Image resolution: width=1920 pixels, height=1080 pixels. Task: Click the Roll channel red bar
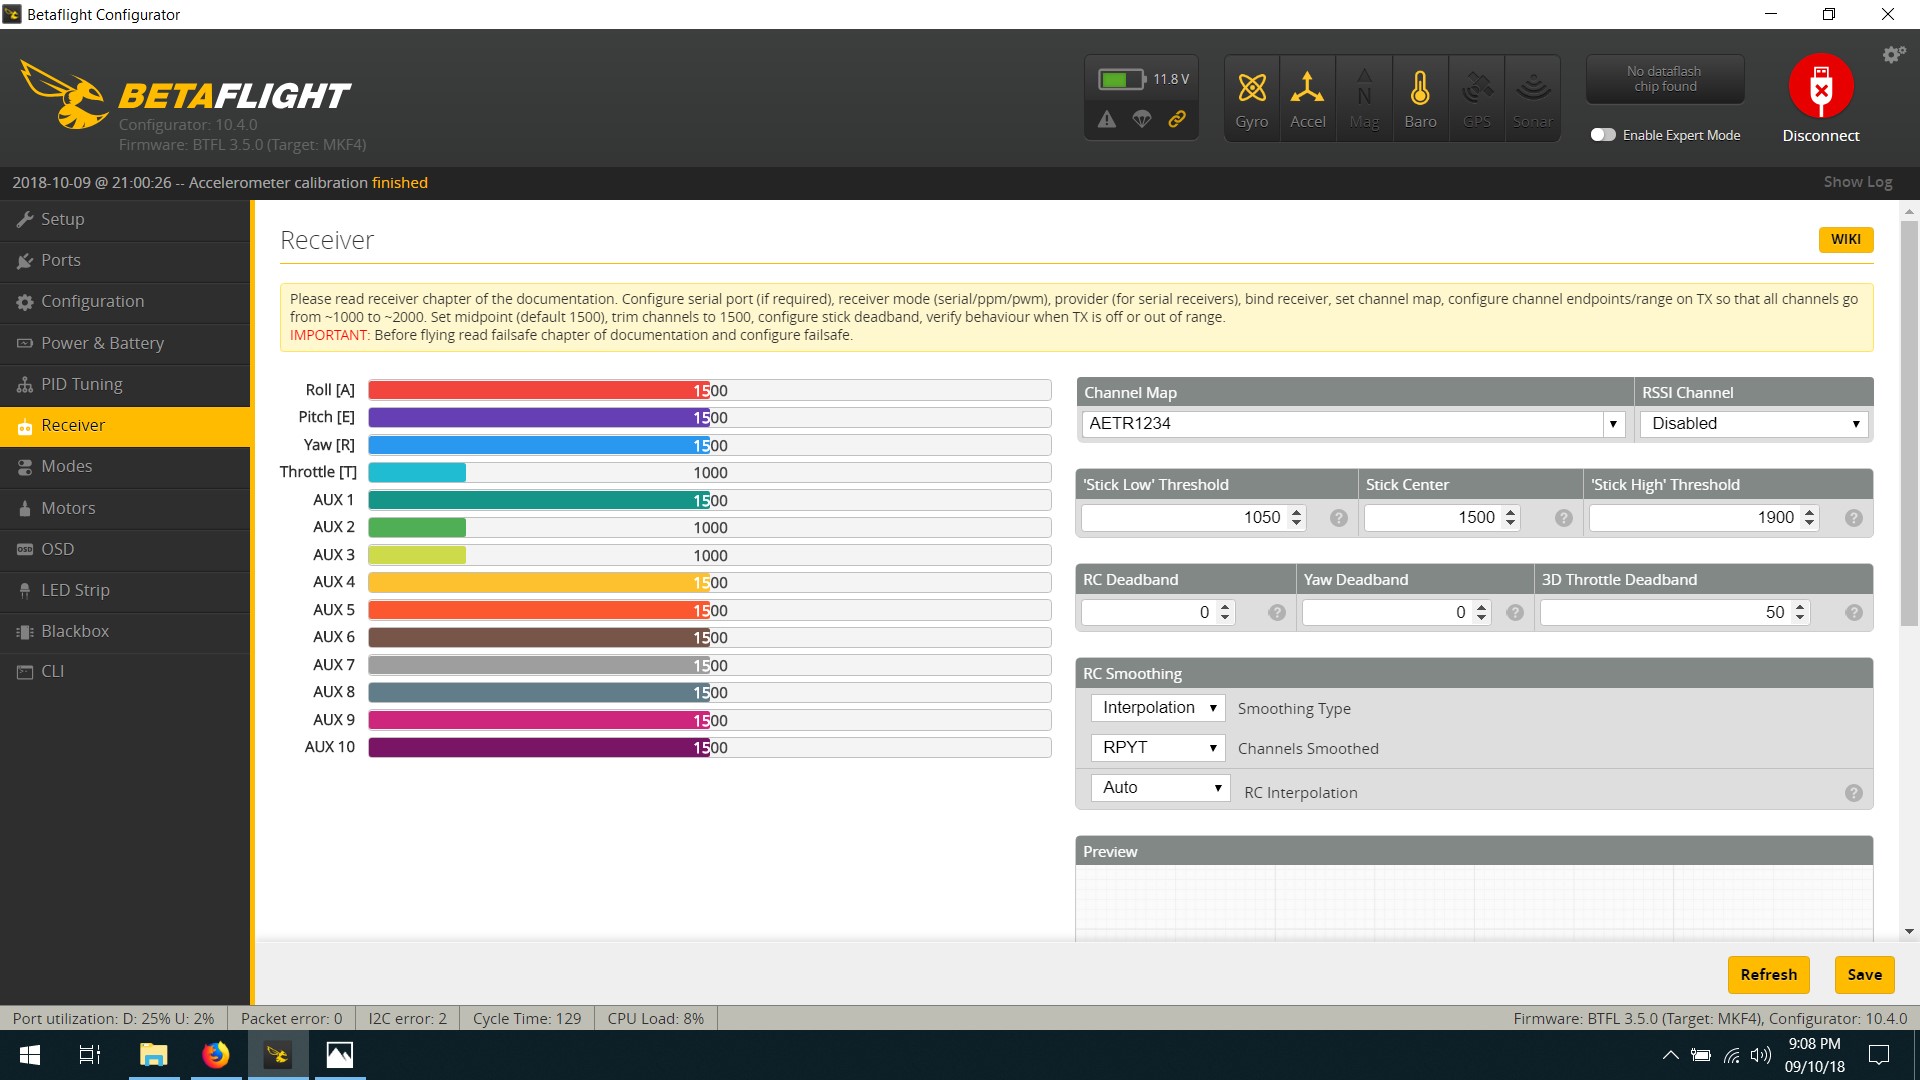click(538, 391)
